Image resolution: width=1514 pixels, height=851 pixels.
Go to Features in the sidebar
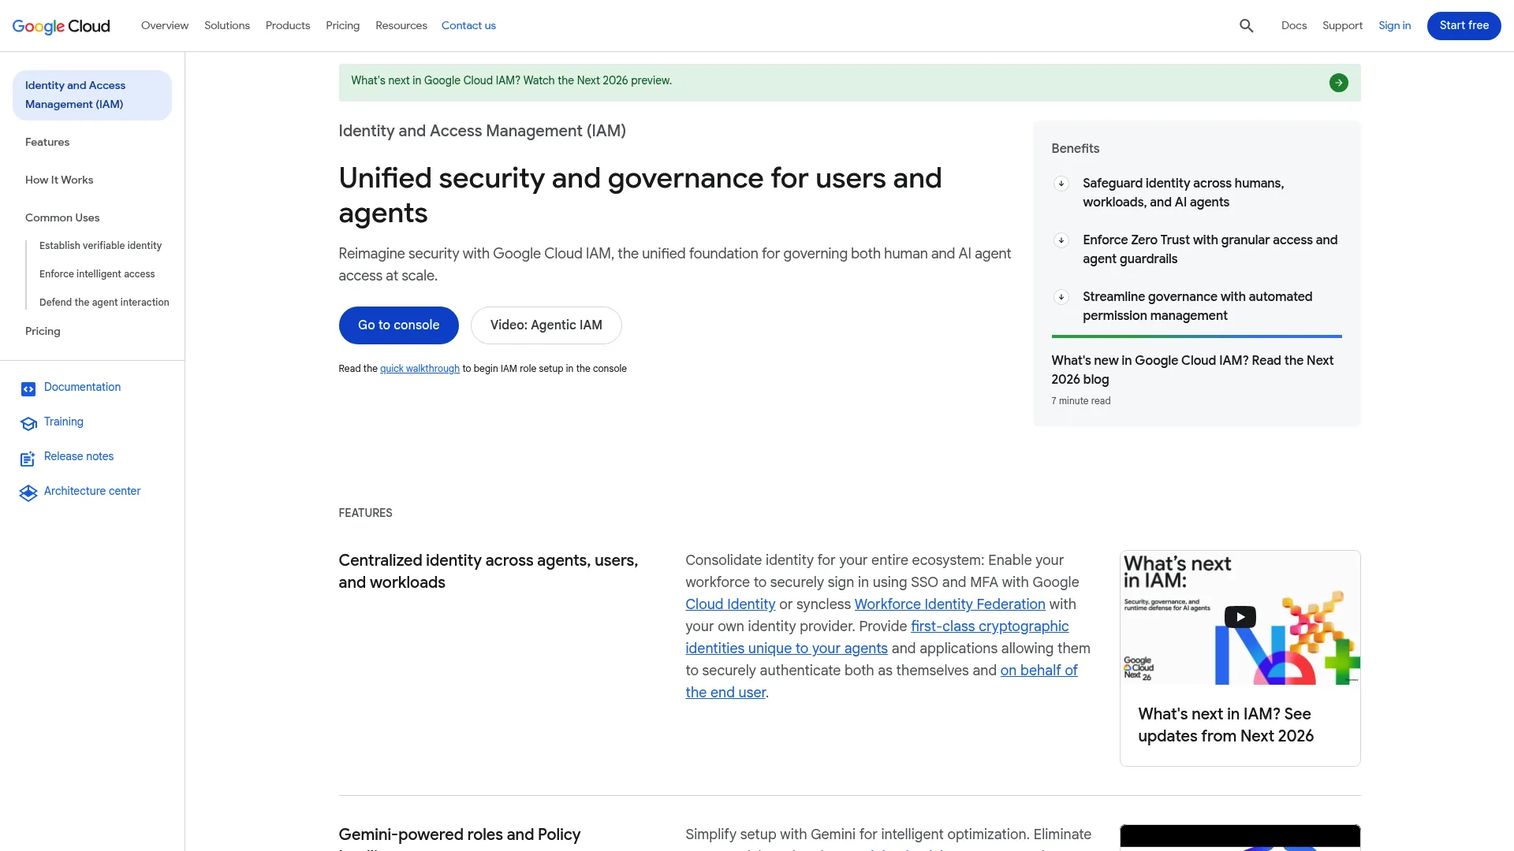point(47,142)
